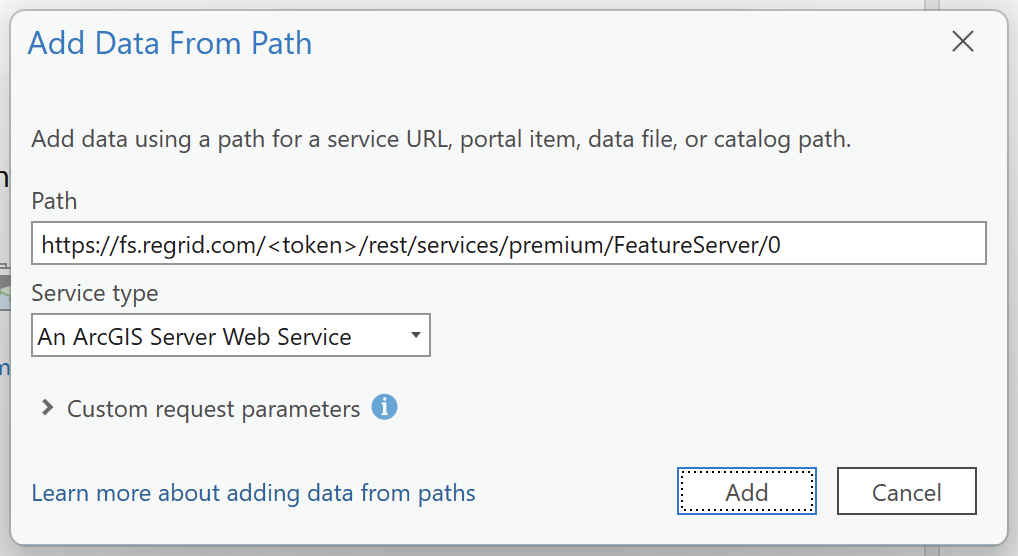Click the <token> placeholder in the Path field
This screenshot has height=556, width=1018.
click(312, 245)
